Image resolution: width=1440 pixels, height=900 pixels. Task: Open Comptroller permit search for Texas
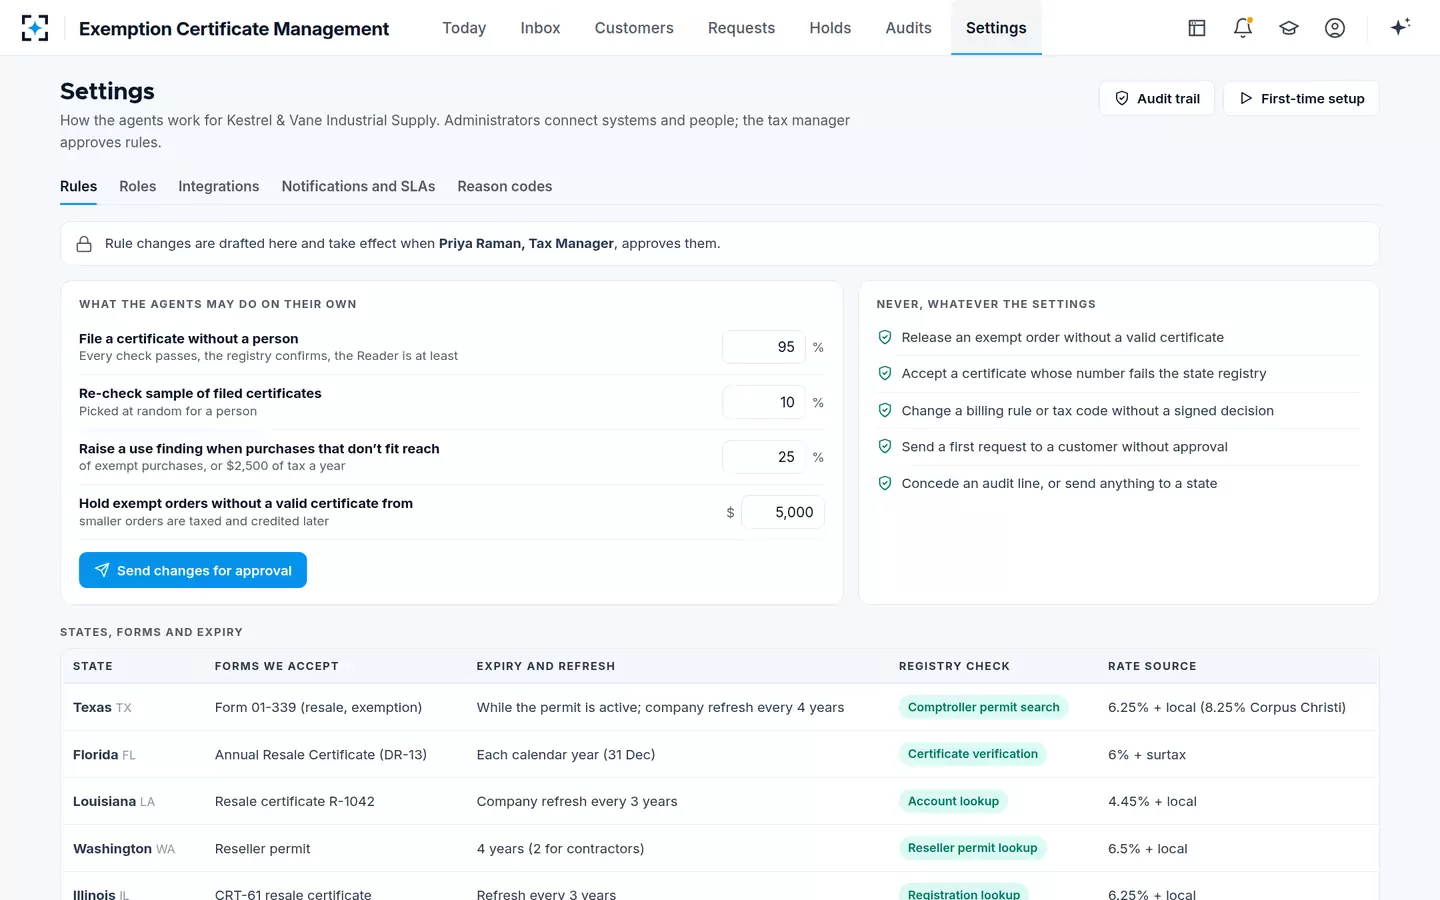click(x=984, y=707)
